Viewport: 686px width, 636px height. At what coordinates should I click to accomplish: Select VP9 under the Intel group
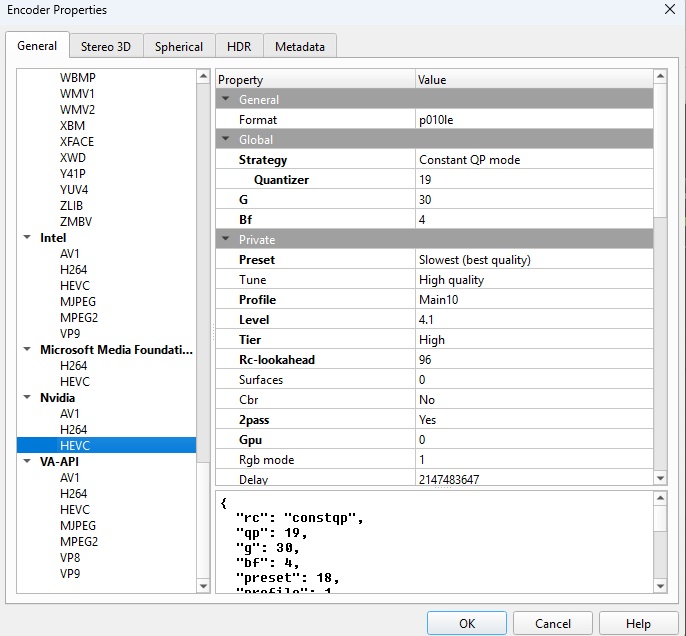click(x=70, y=334)
